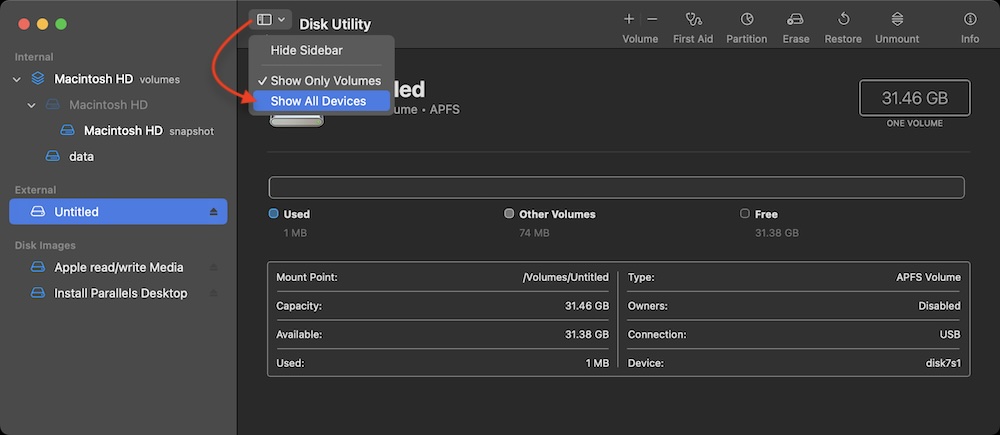
Task: Open the Partition tool
Action: [747, 20]
